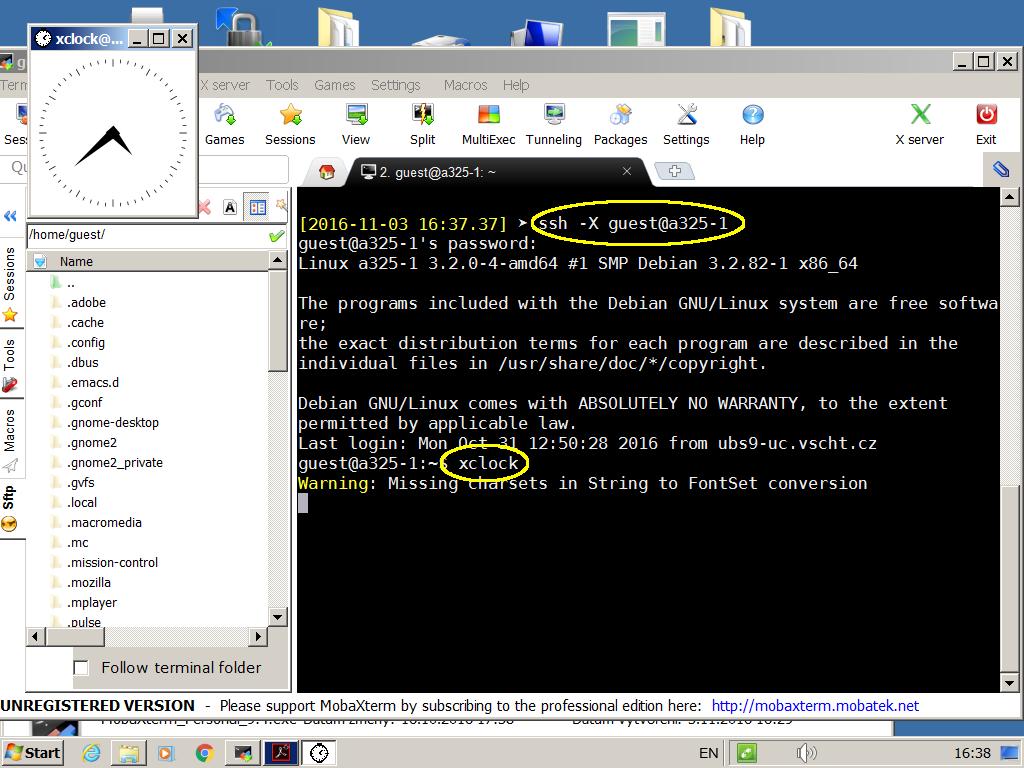Select the Sftp vertical sidebar tab
1024x768 pixels.
pyautogui.click(x=10, y=508)
